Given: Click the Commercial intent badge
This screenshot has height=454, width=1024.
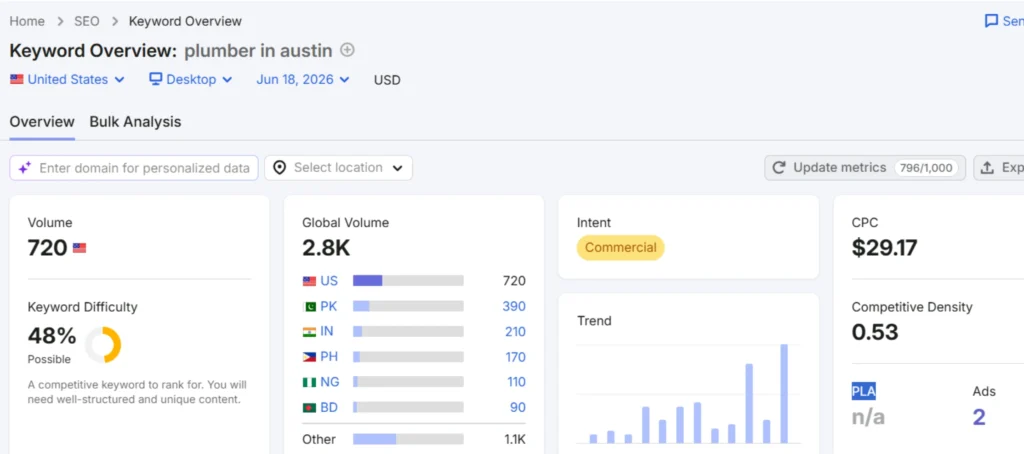Looking at the screenshot, I should pos(620,248).
